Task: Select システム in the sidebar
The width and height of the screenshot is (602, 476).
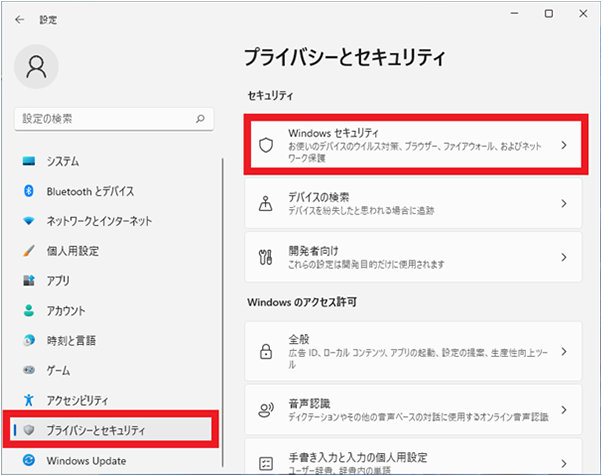Action: (x=63, y=161)
